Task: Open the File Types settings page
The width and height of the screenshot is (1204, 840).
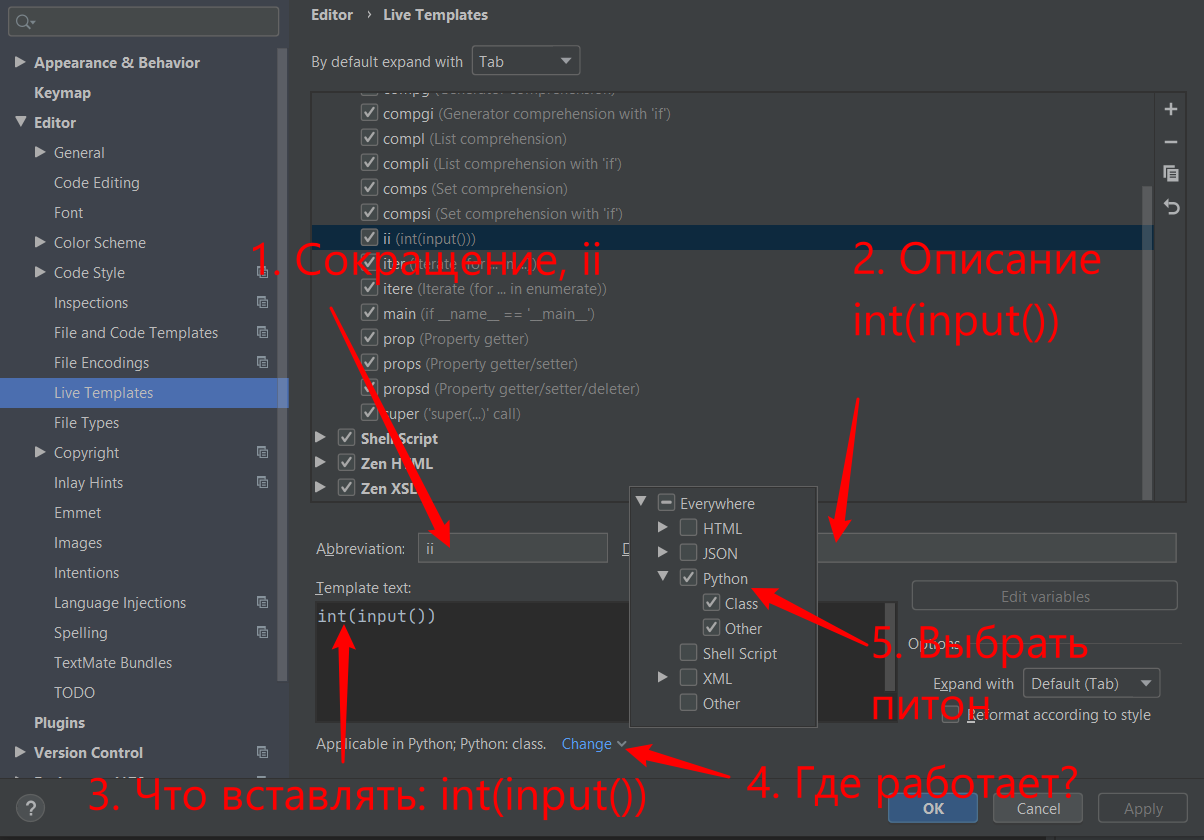Action: pos(86,422)
